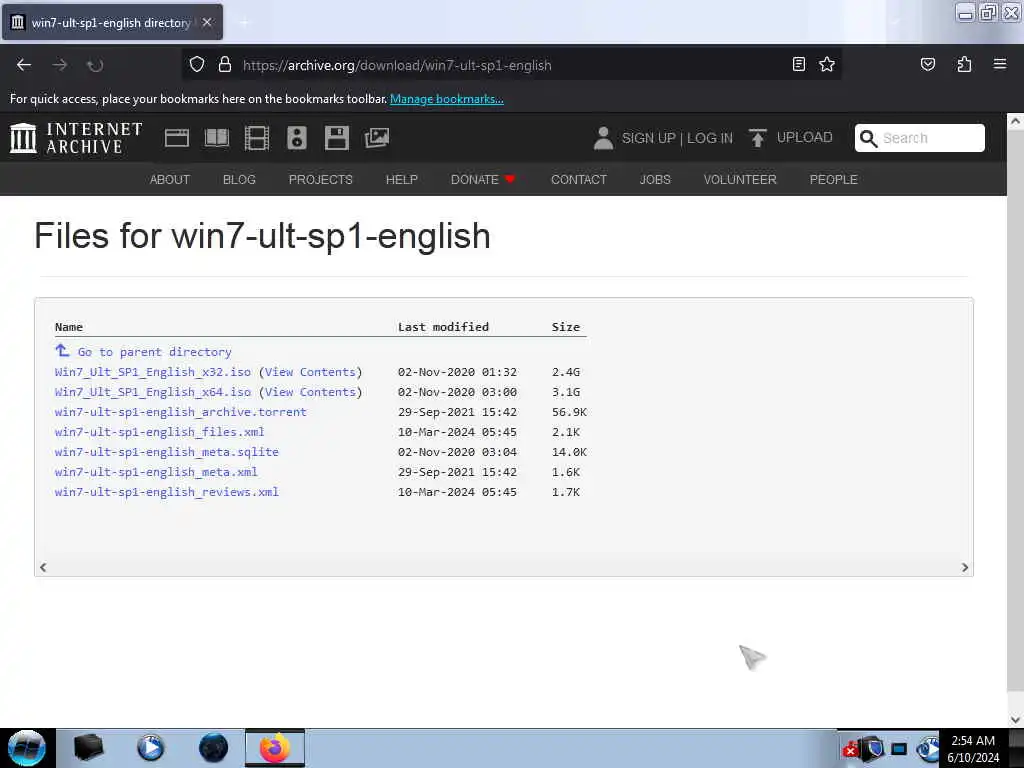Click Manage bookmarks link
This screenshot has width=1024, height=768.
click(x=447, y=99)
